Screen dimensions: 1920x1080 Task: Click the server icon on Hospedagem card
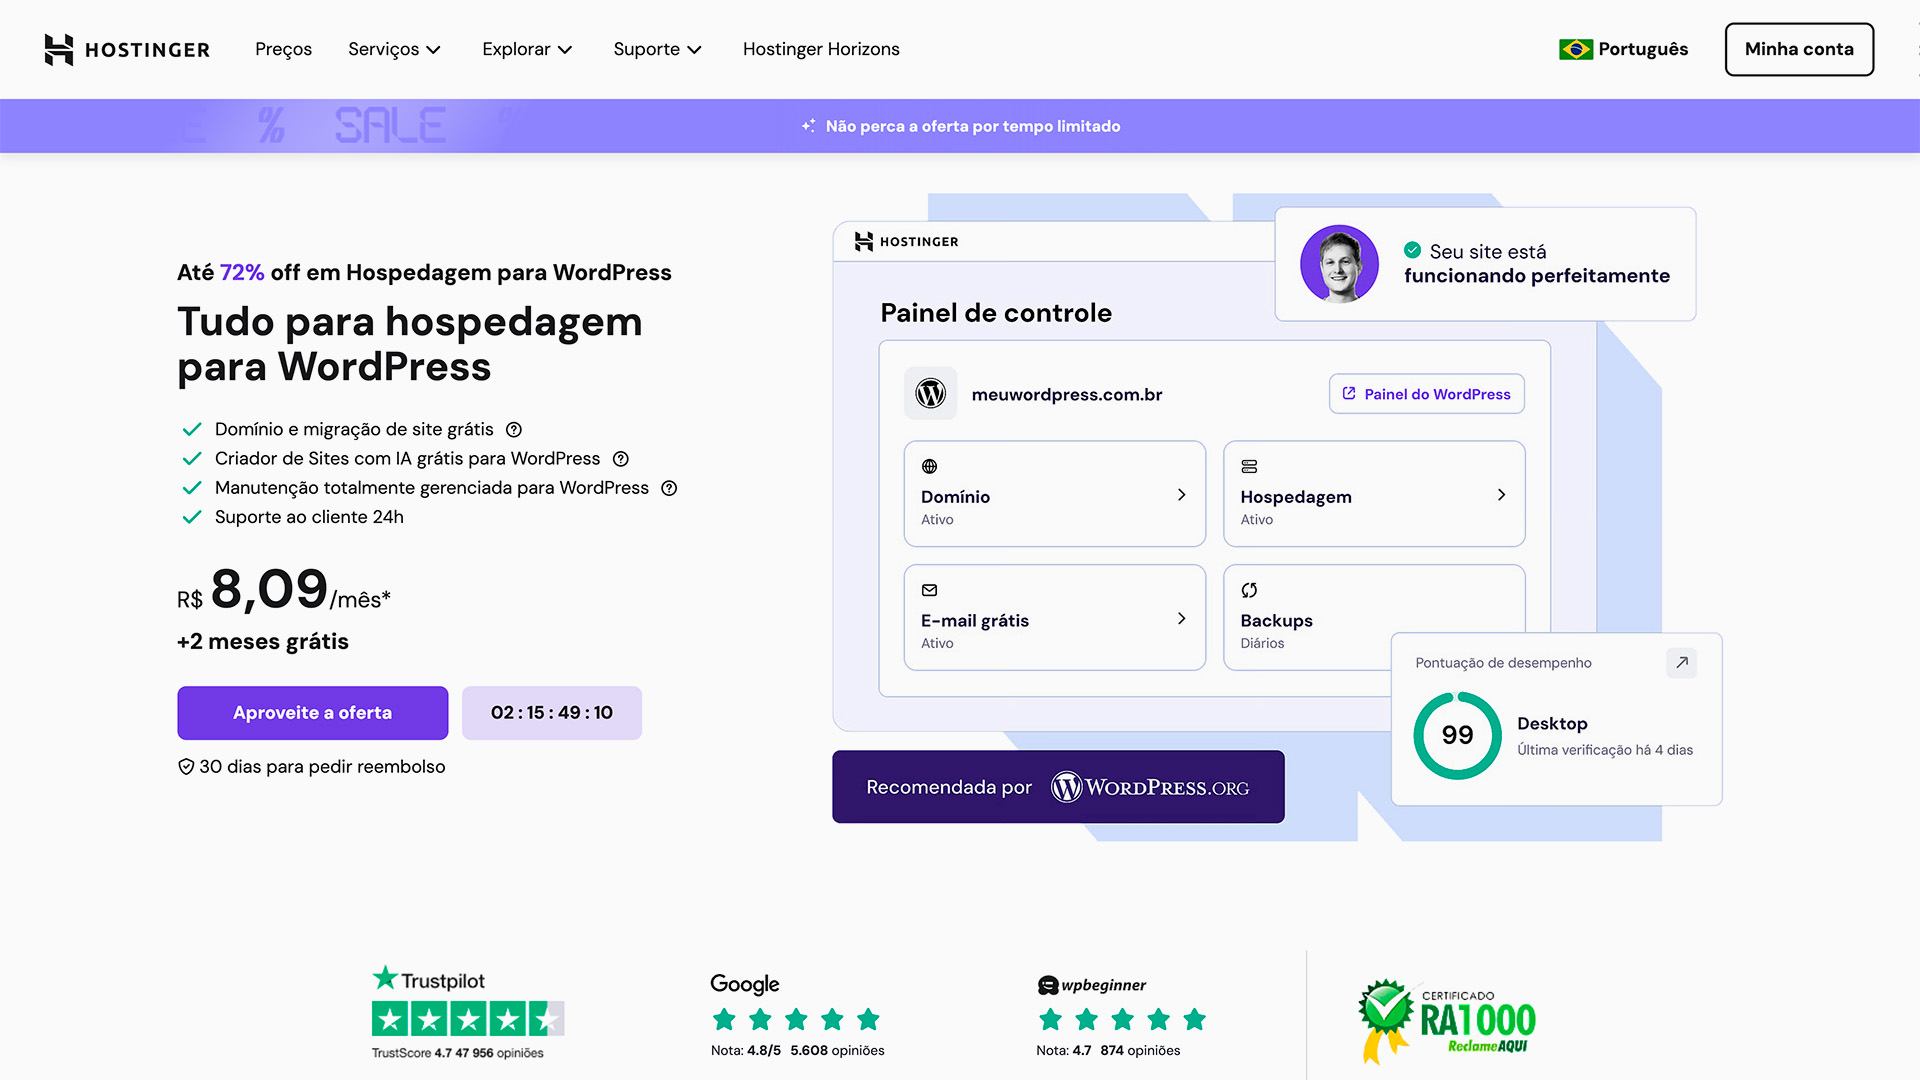pos(1249,467)
